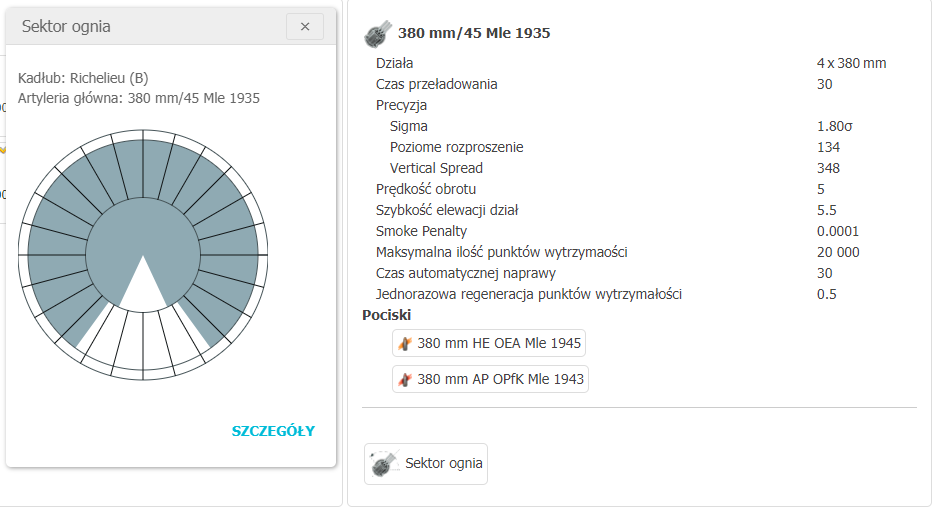Click the Maksymalna ilość punktów wytrzymałości value 20 000

pyautogui.click(x=838, y=252)
